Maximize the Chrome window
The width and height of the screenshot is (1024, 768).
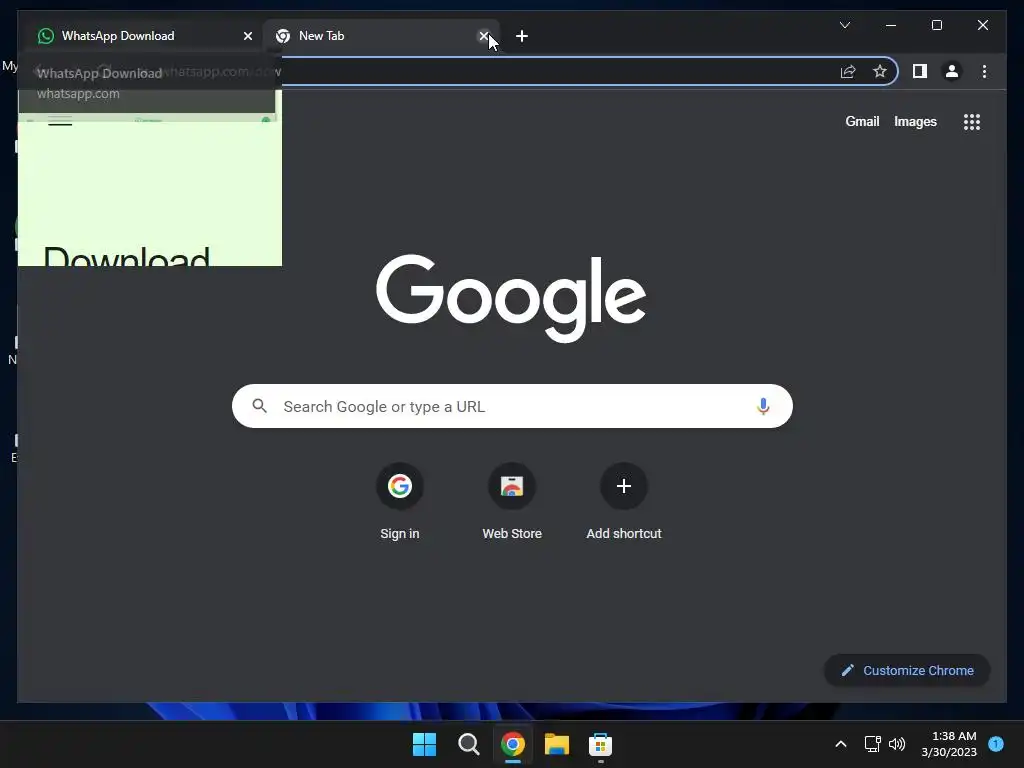[936, 25]
